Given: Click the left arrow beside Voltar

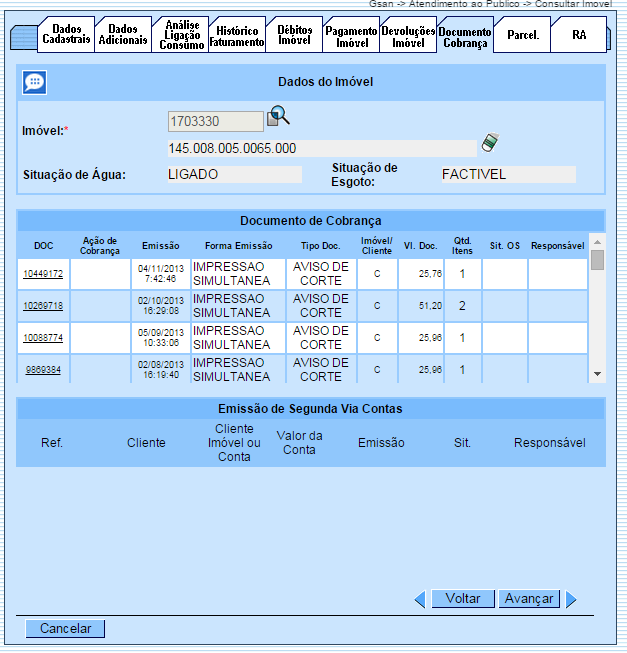Looking at the screenshot, I should 421,599.
